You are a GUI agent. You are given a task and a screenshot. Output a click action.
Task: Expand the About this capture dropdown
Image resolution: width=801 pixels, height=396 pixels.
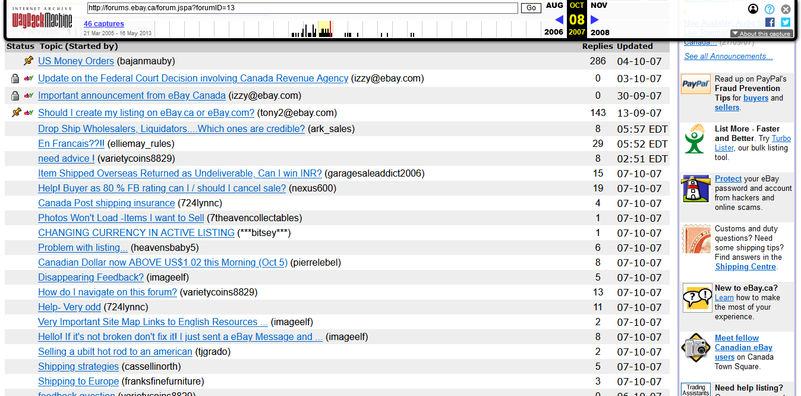761,34
